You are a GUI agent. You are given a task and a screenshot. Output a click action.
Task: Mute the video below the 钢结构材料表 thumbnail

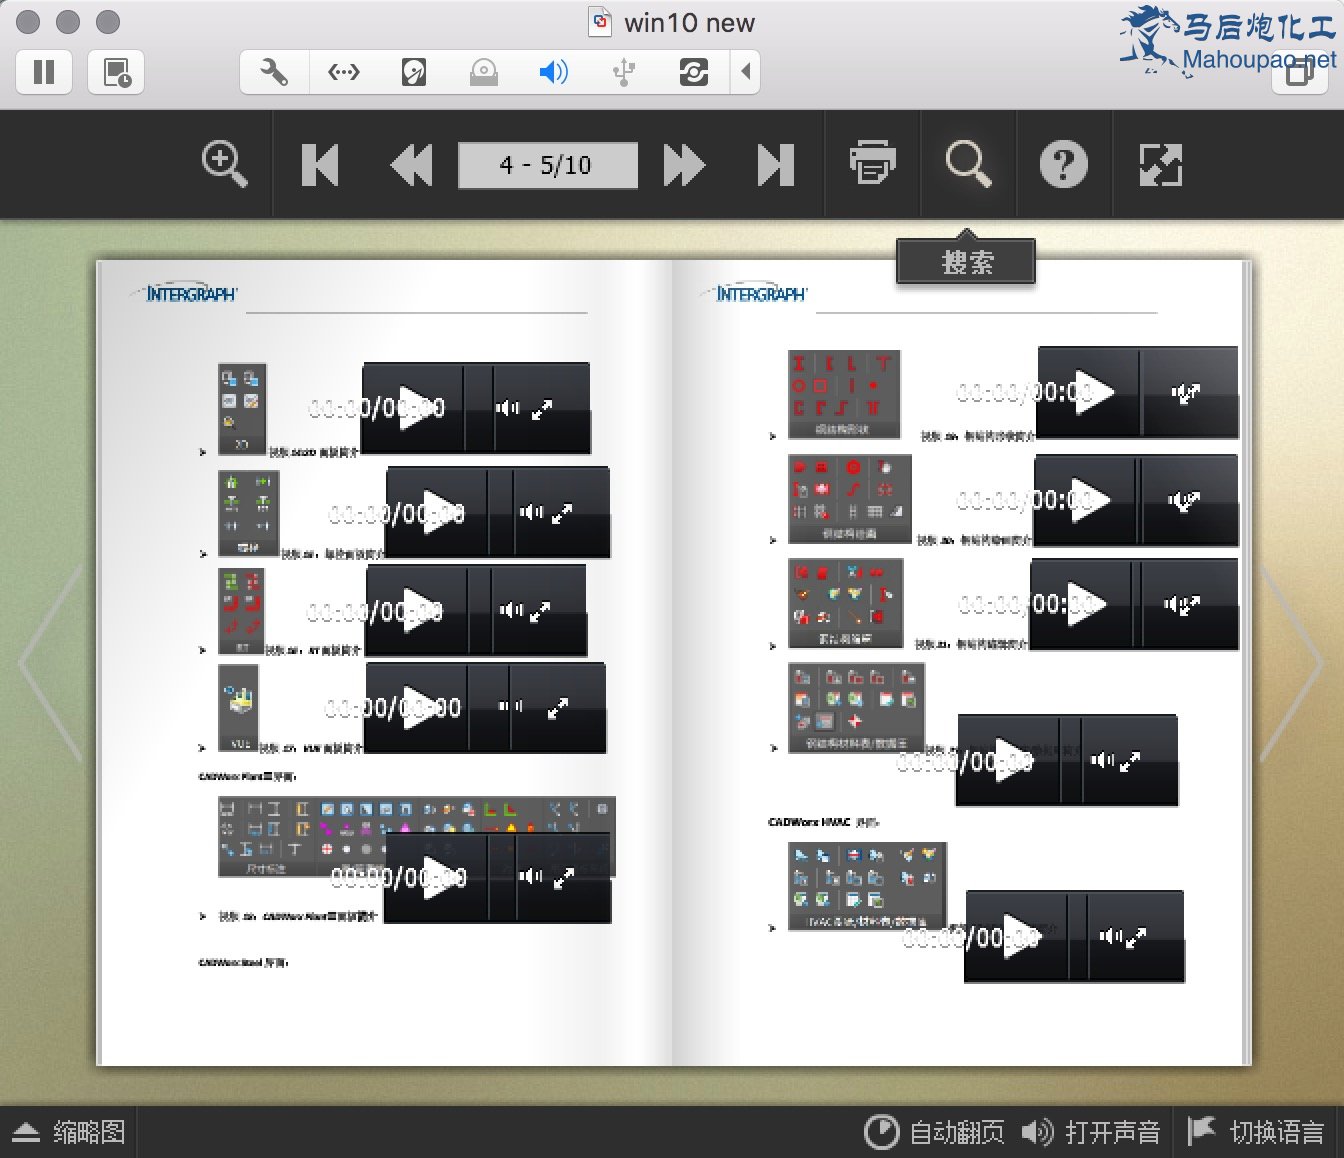[1103, 760]
